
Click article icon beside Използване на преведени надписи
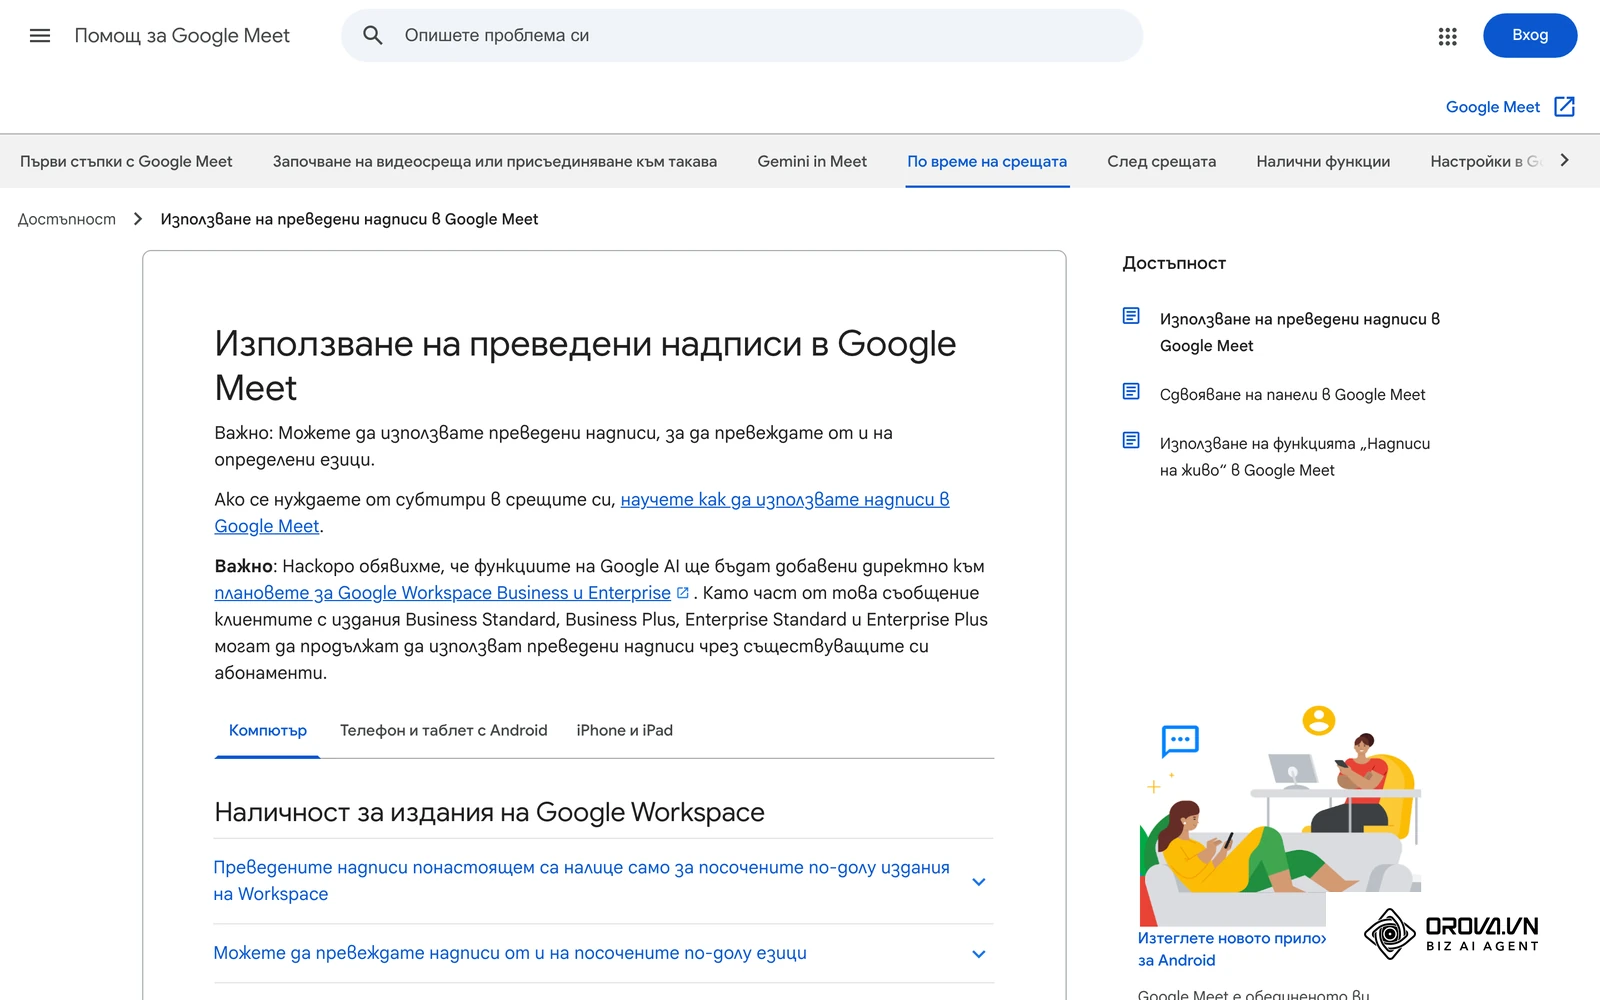(1131, 317)
